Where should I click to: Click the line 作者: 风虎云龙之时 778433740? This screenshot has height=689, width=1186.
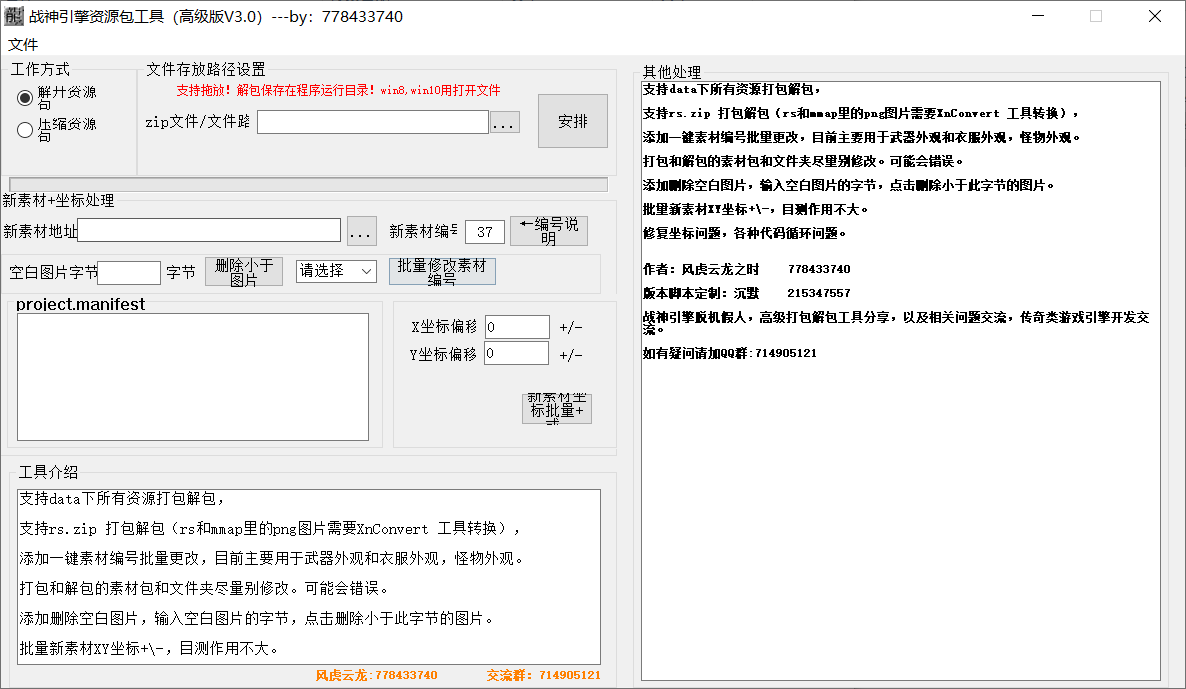point(747,268)
